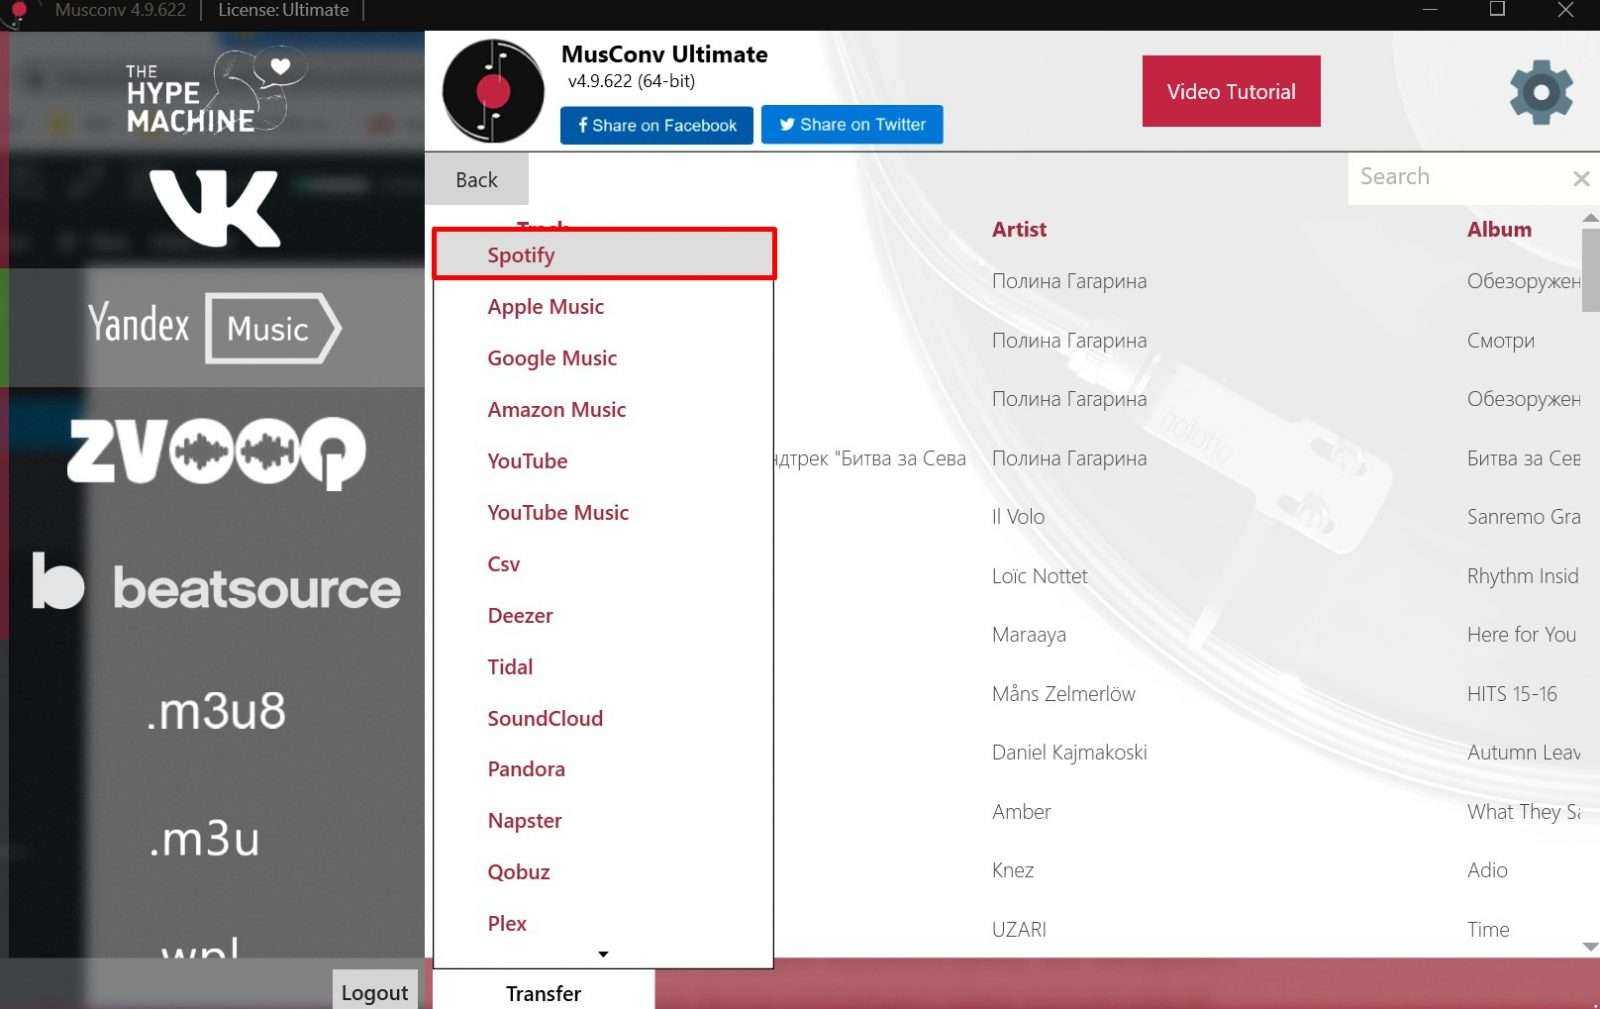Open The Hype Machine service in sidebar
Viewport: 1600px width, 1009px height.
click(215, 92)
